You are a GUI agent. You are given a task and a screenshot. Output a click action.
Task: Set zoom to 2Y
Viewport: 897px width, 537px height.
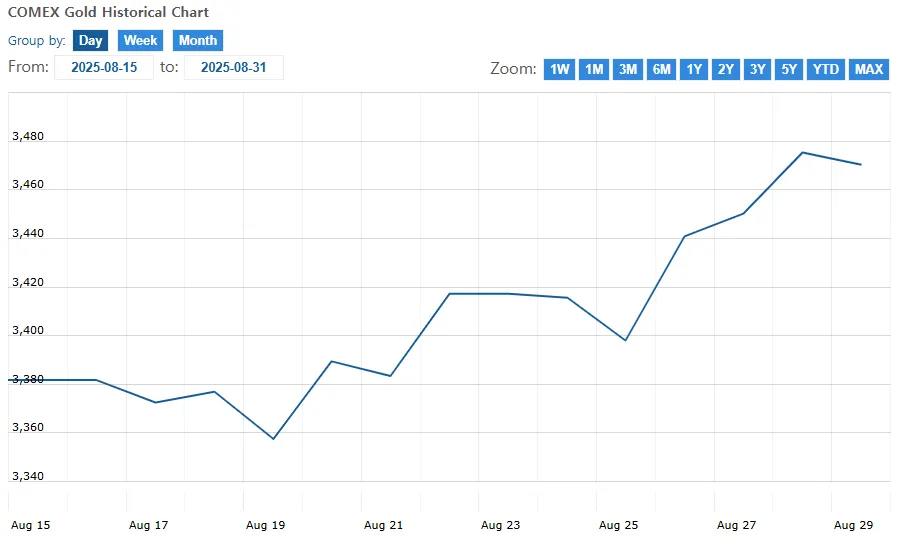(x=725, y=69)
